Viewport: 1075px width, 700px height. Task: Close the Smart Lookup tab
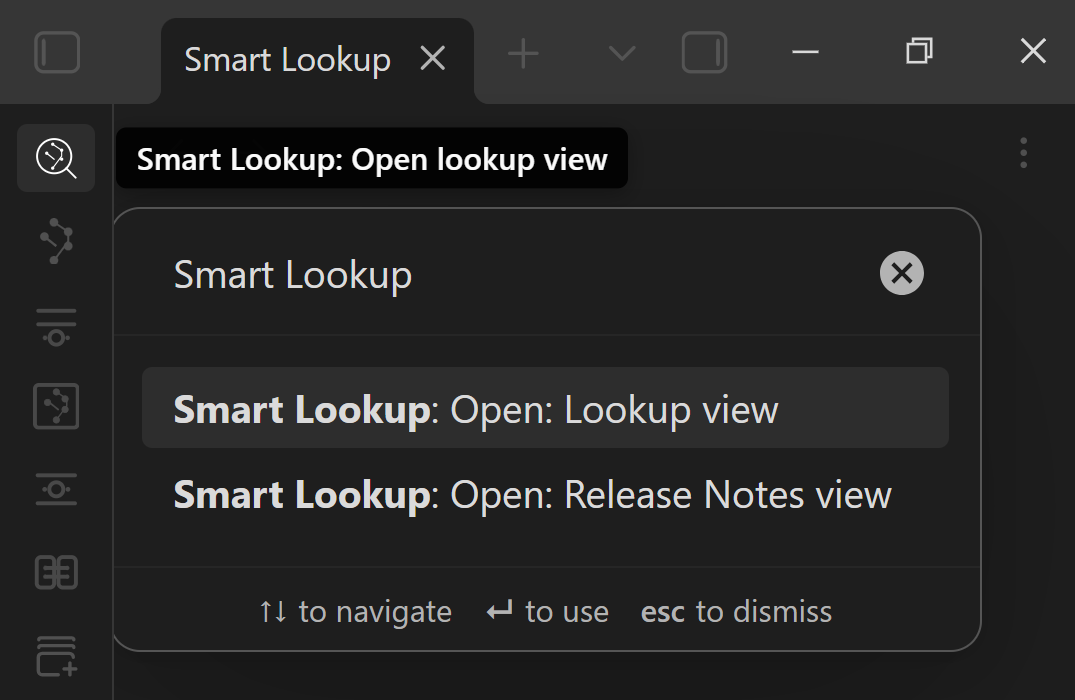[432, 59]
